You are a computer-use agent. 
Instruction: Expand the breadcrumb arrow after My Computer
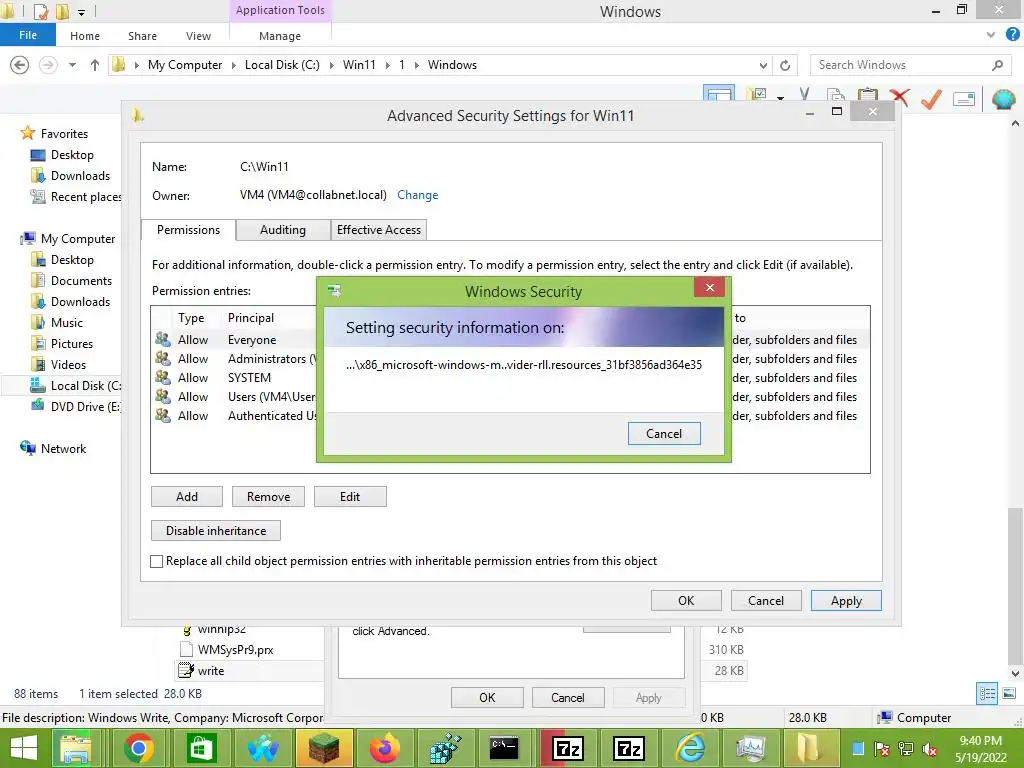click(233, 65)
